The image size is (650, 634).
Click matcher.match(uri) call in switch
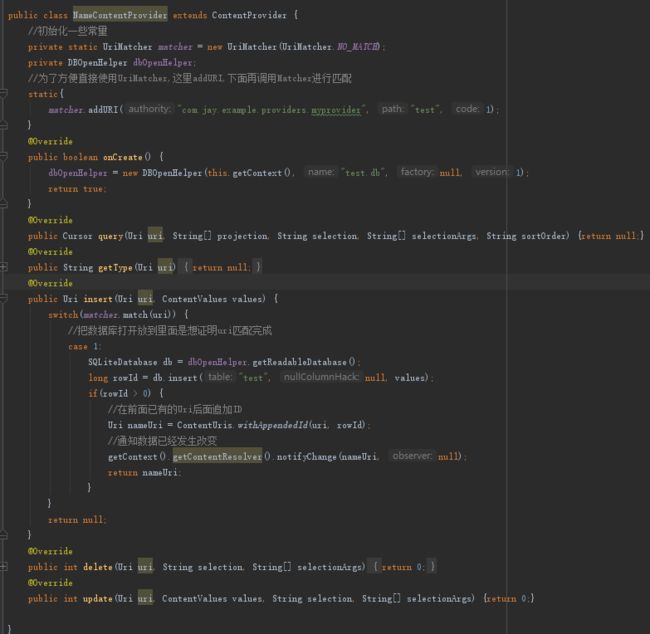(x=129, y=315)
